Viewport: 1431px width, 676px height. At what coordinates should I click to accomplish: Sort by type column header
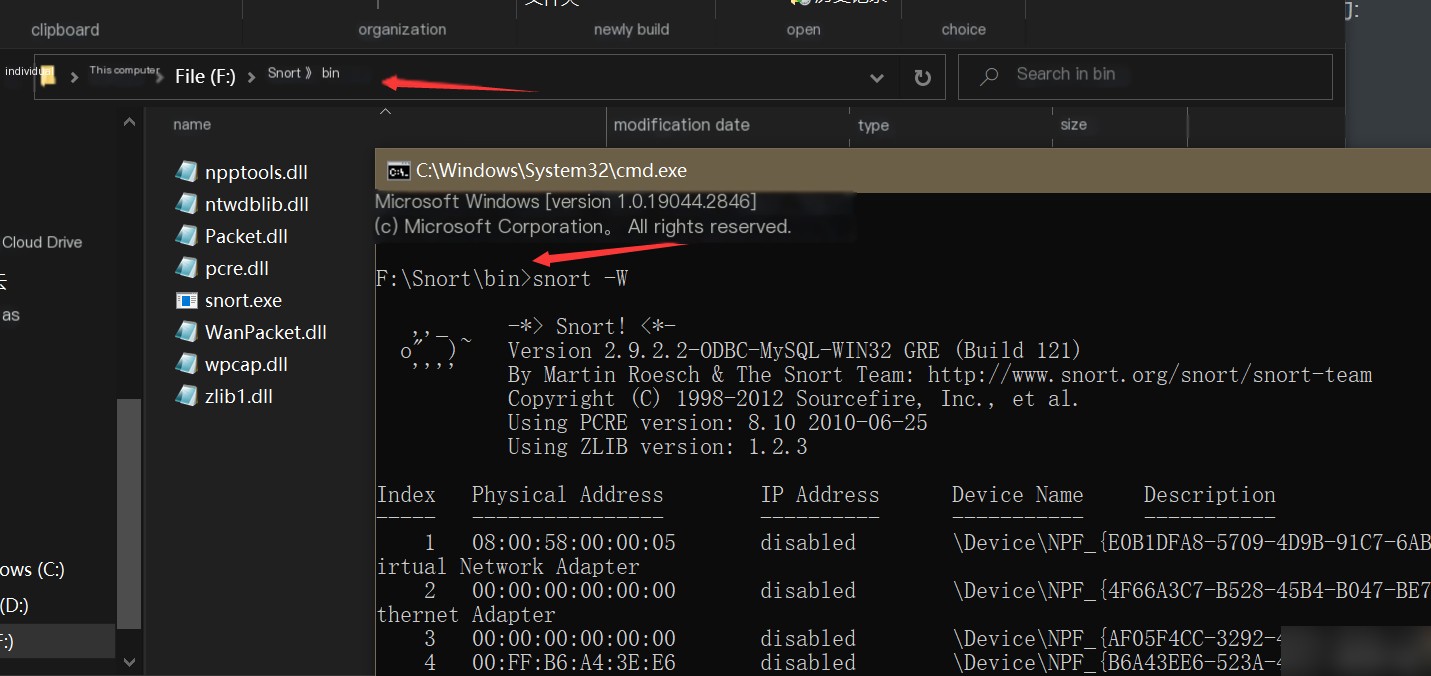pyautogui.click(x=873, y=126)
